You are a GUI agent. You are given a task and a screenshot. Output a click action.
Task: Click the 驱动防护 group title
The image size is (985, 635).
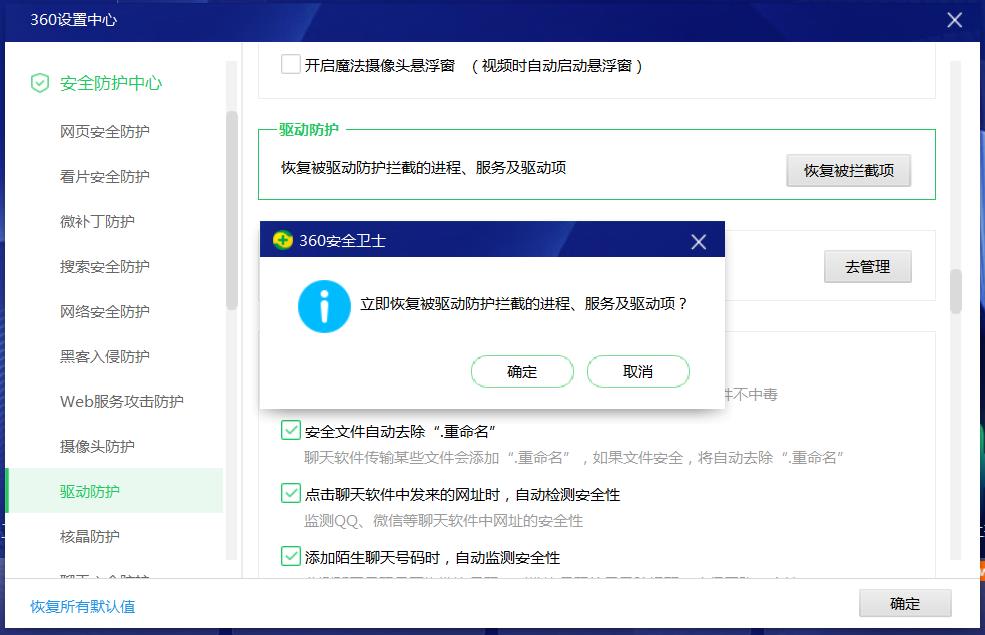pos(308,129)
